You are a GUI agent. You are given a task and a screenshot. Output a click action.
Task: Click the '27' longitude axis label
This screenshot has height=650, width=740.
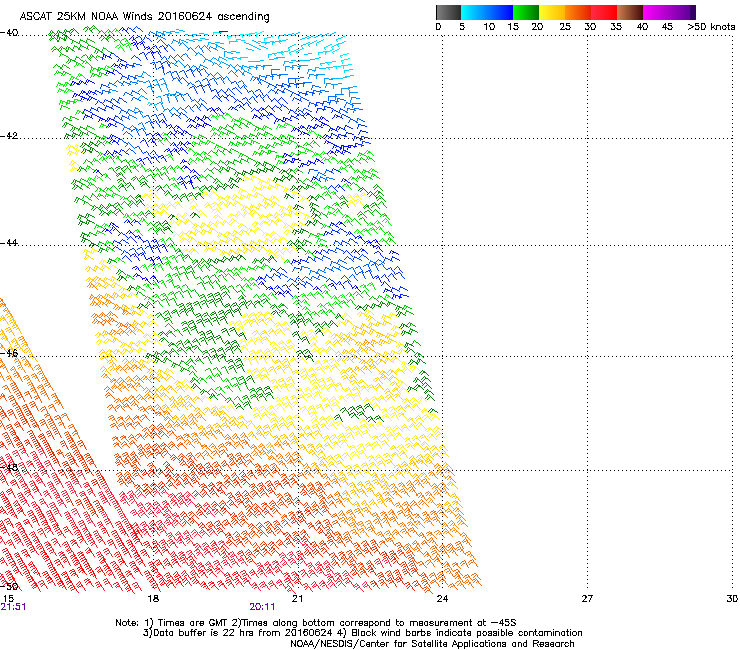[587, 599]
